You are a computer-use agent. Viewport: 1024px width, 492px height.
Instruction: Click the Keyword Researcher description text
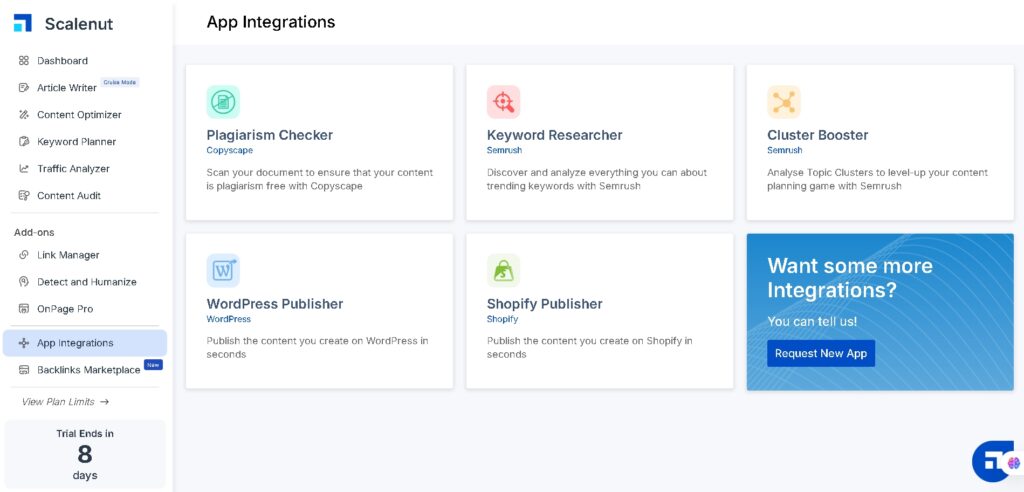point(597,179)
